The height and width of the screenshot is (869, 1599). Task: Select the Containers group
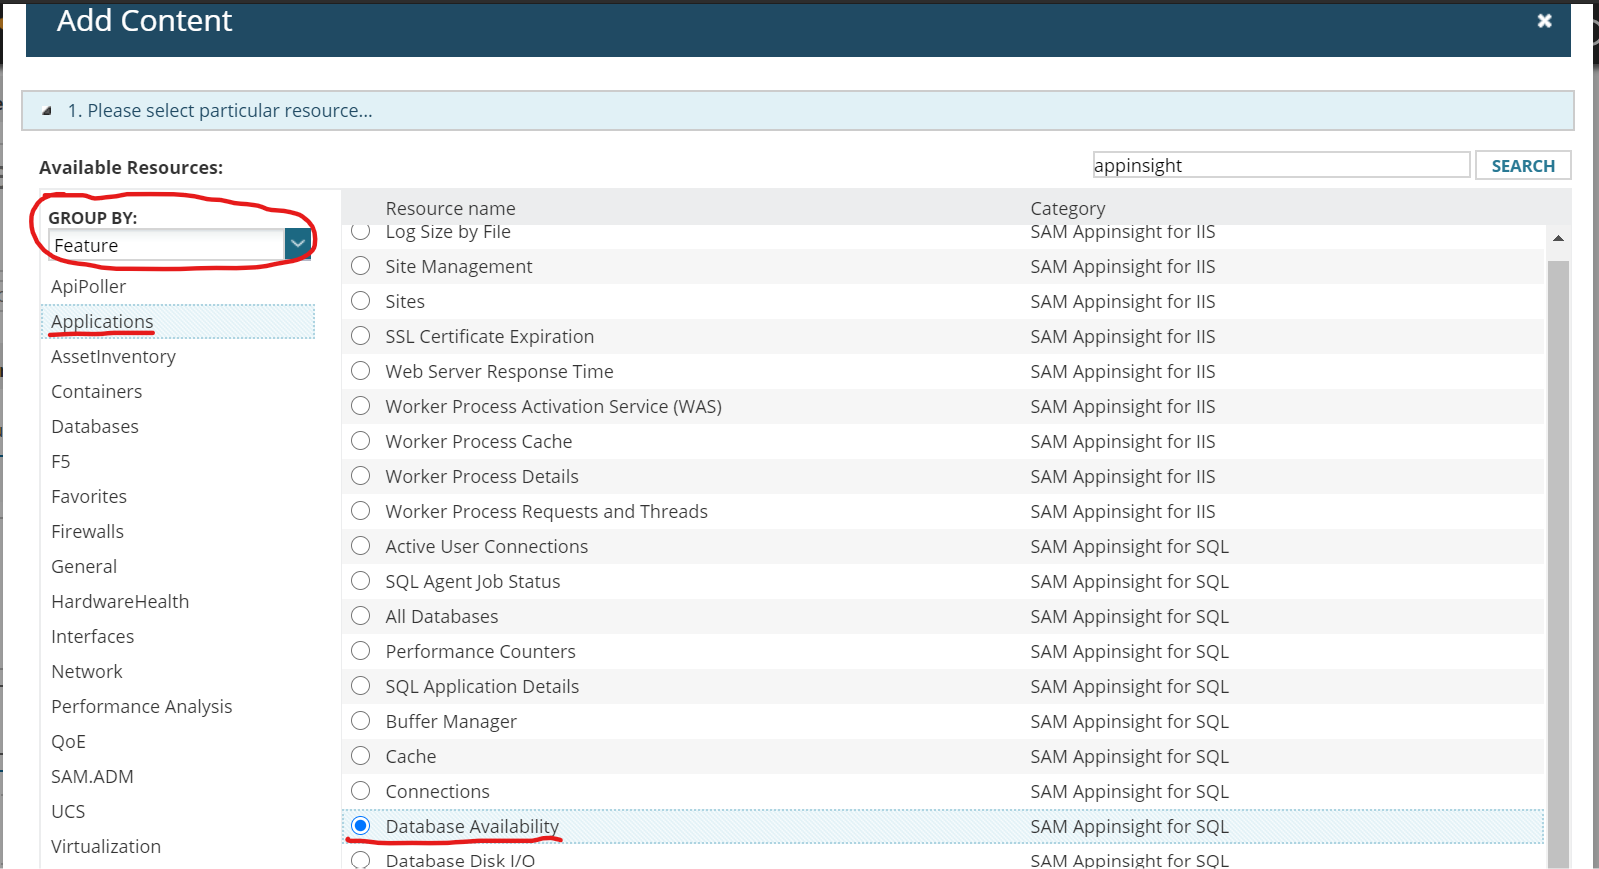96,392
